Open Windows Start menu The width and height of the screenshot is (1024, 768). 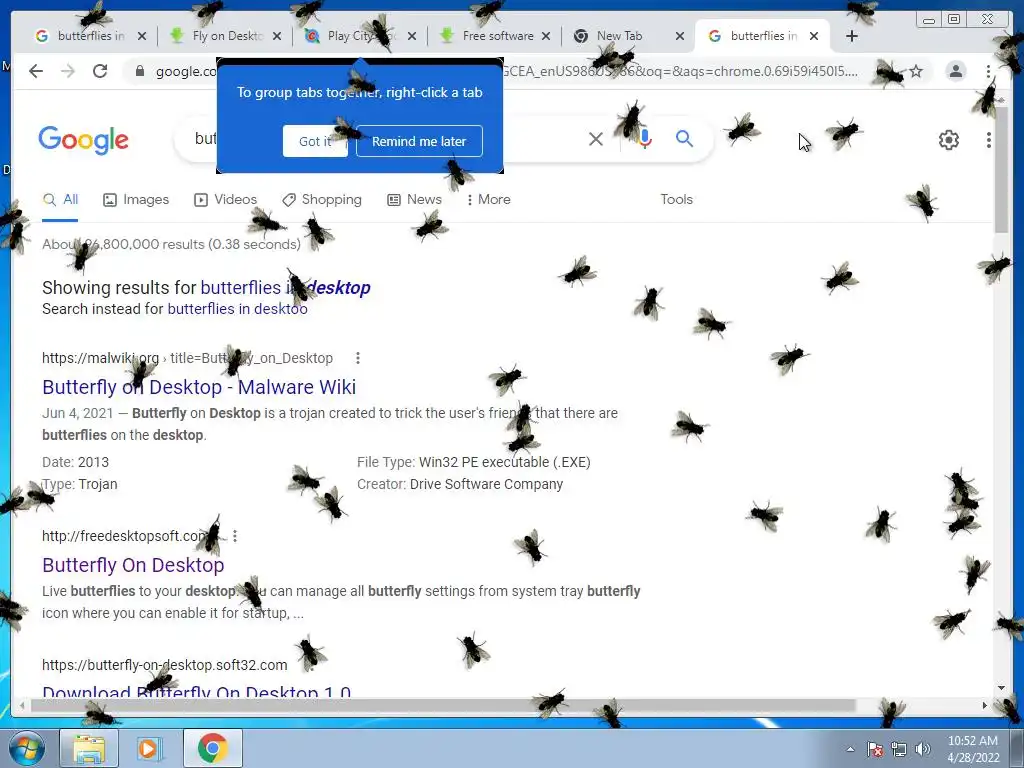pyautogui.click(x=27, y=748)
